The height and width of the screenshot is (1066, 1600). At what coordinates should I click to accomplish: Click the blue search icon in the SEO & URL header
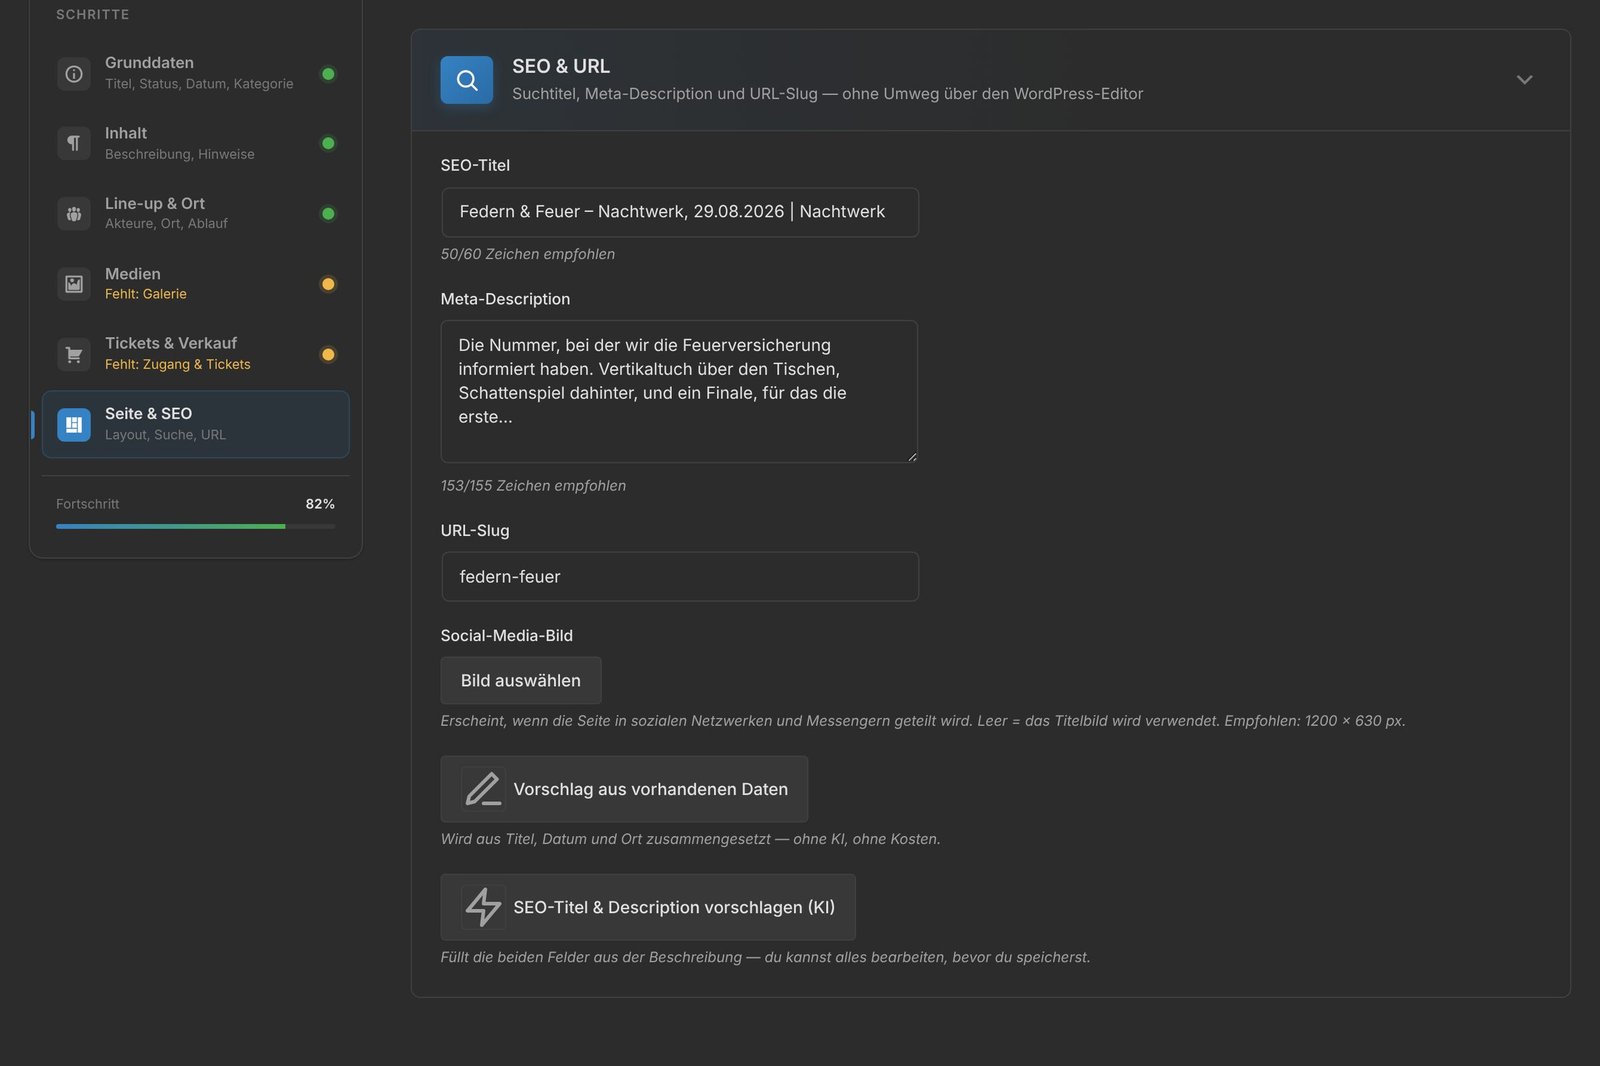pyautogui.click(x=467, y=80)
